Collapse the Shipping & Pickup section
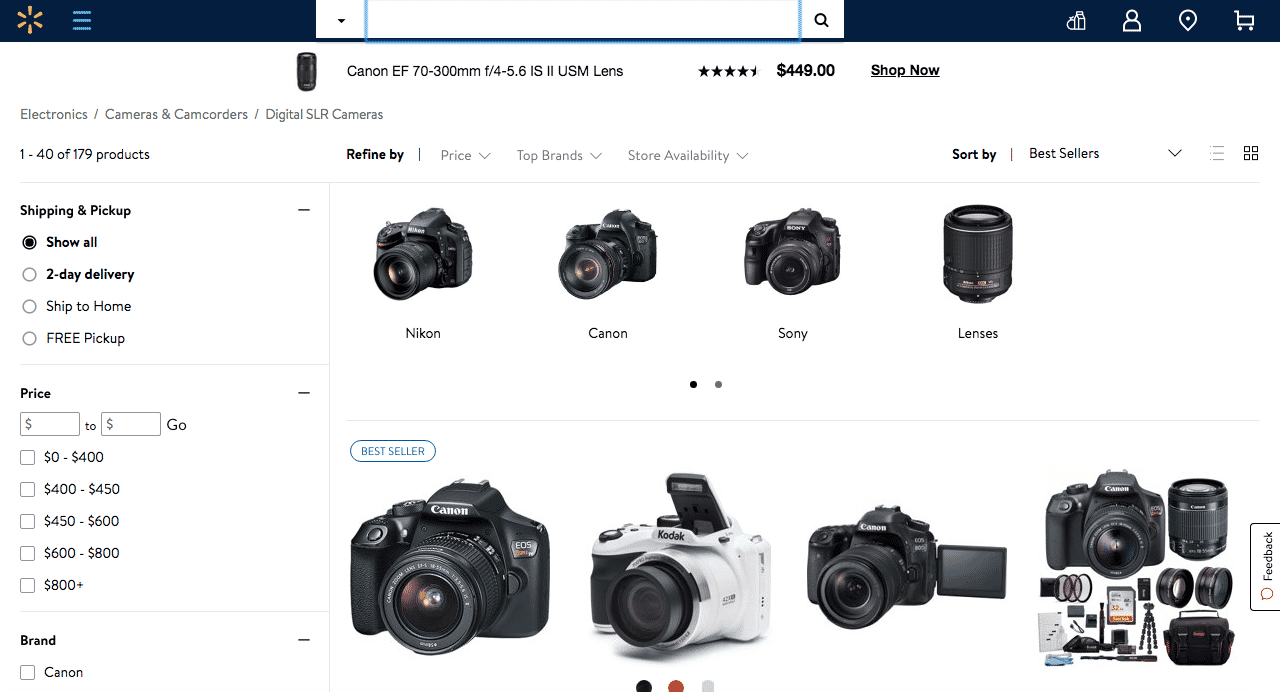1280x692 pixels. [x=304, y=210]
